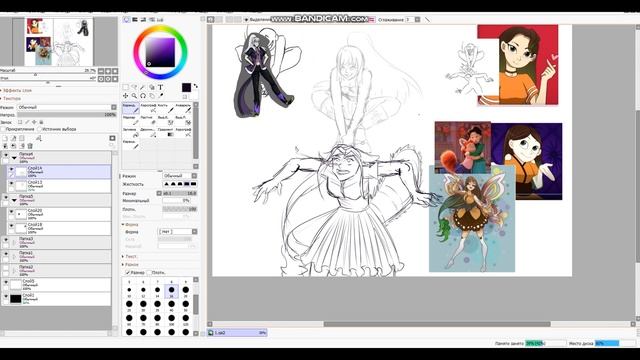The image size is (640, 360).
Task: Set the flattest brush hardness shape
Action: [193, 184]
